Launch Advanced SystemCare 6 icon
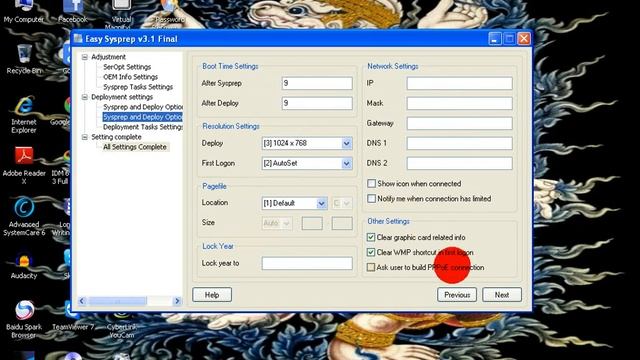This screenshot has height=360, width=640. pyautogui.click(x=24, y=217)
